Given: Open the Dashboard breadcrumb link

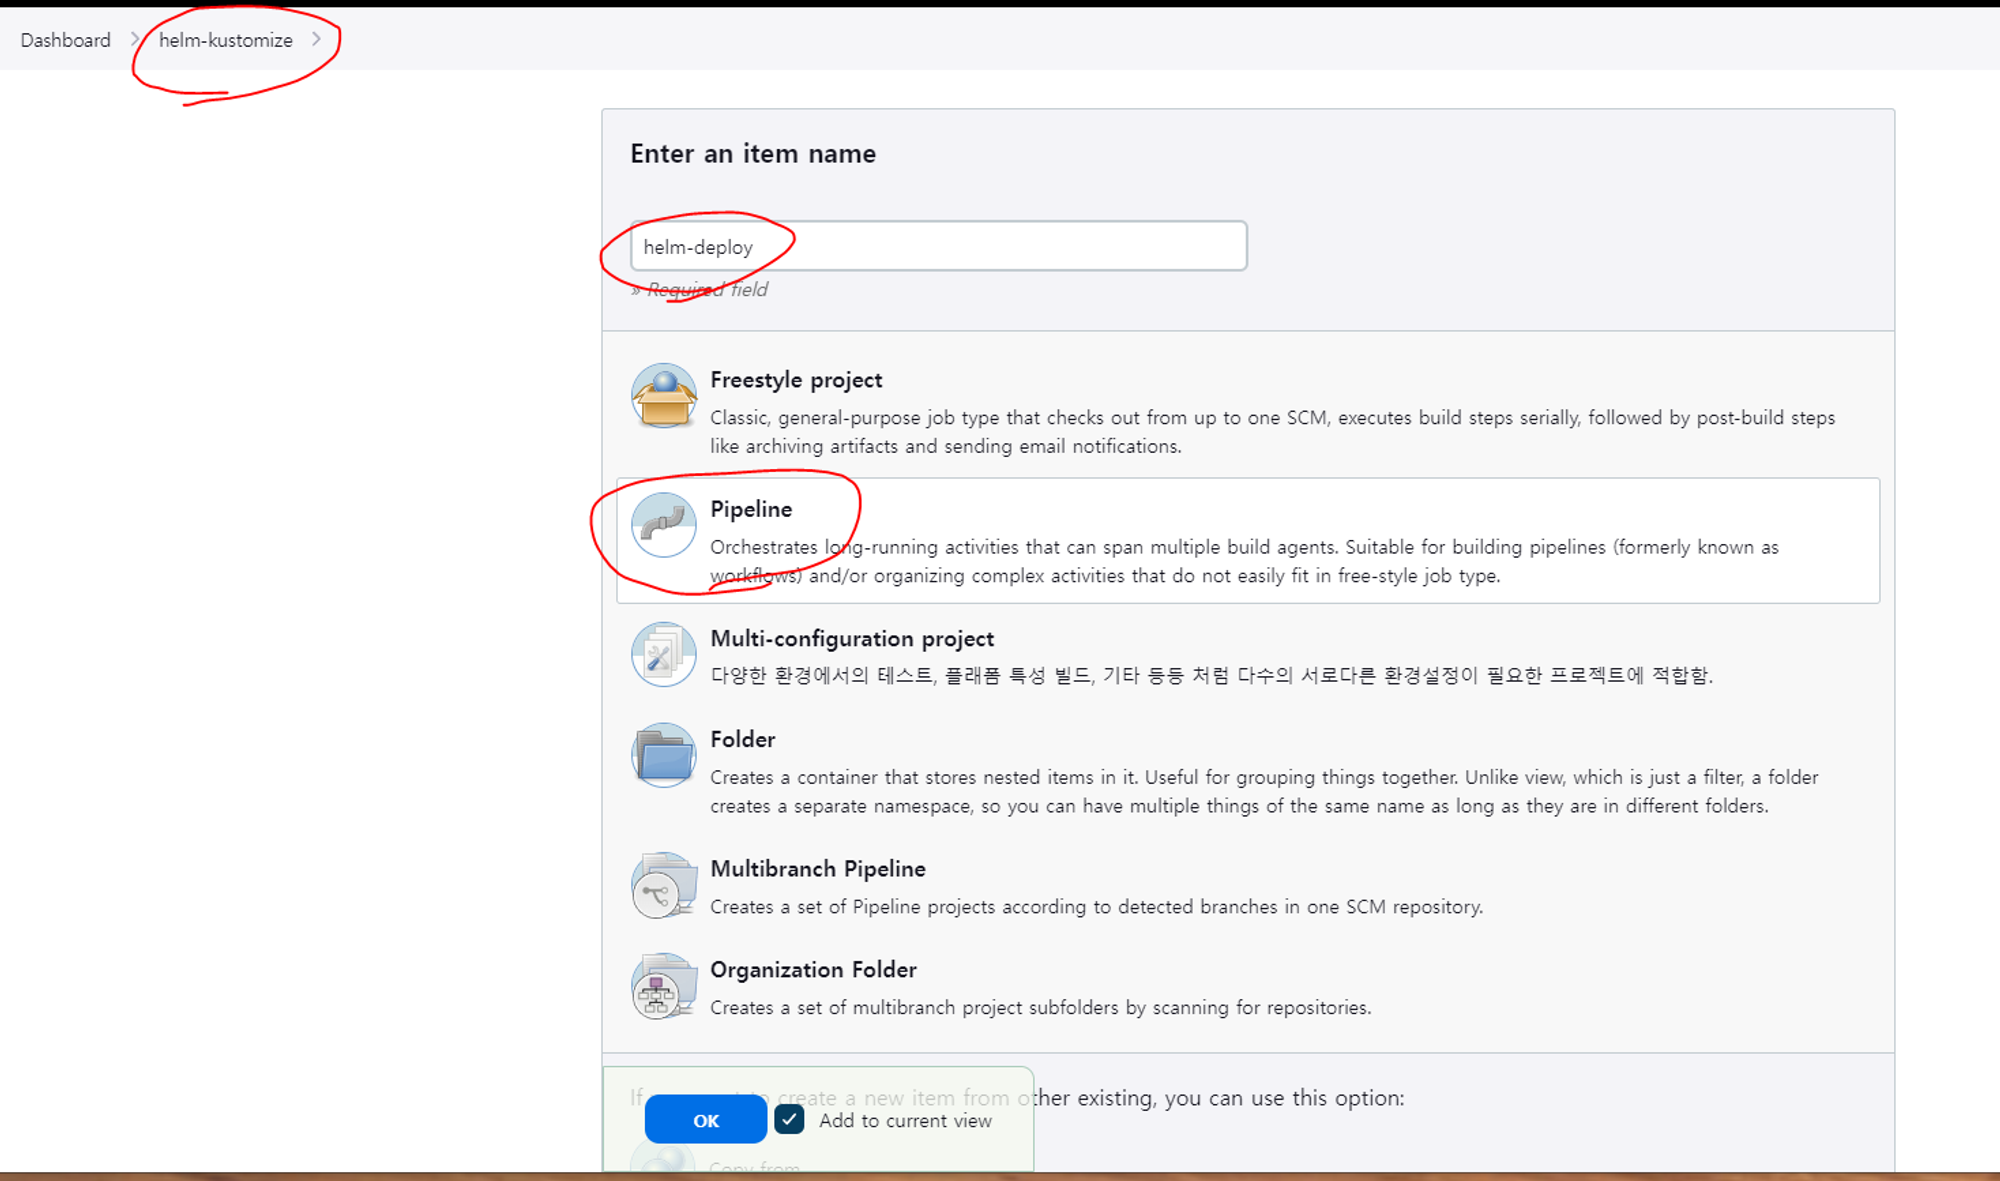Looking at the screenshot, I should pyautogui.click(x=65, y=40).
